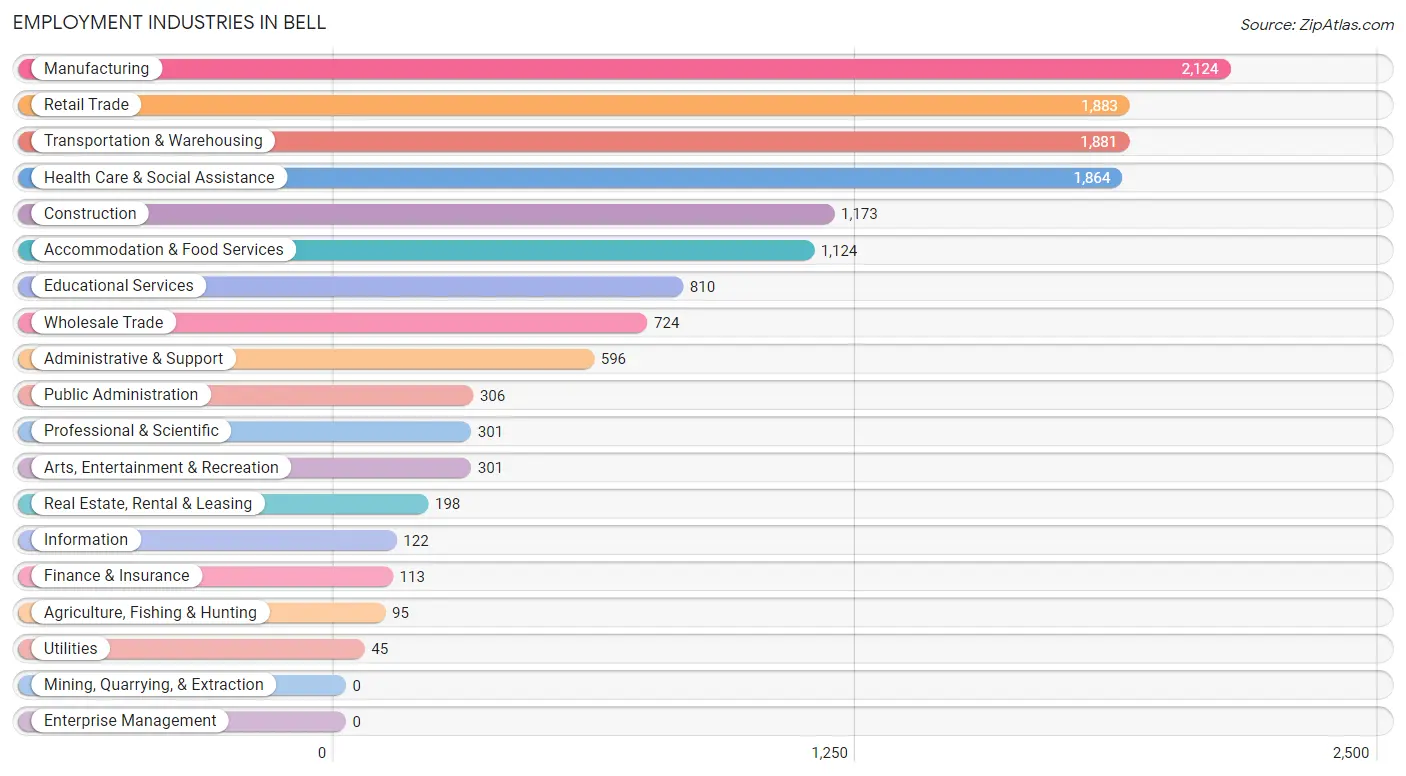Open the Source: ZipAtlas.com link
Image resolution: width=1406 pixels, height=776 pixels.
[1317, 25]
